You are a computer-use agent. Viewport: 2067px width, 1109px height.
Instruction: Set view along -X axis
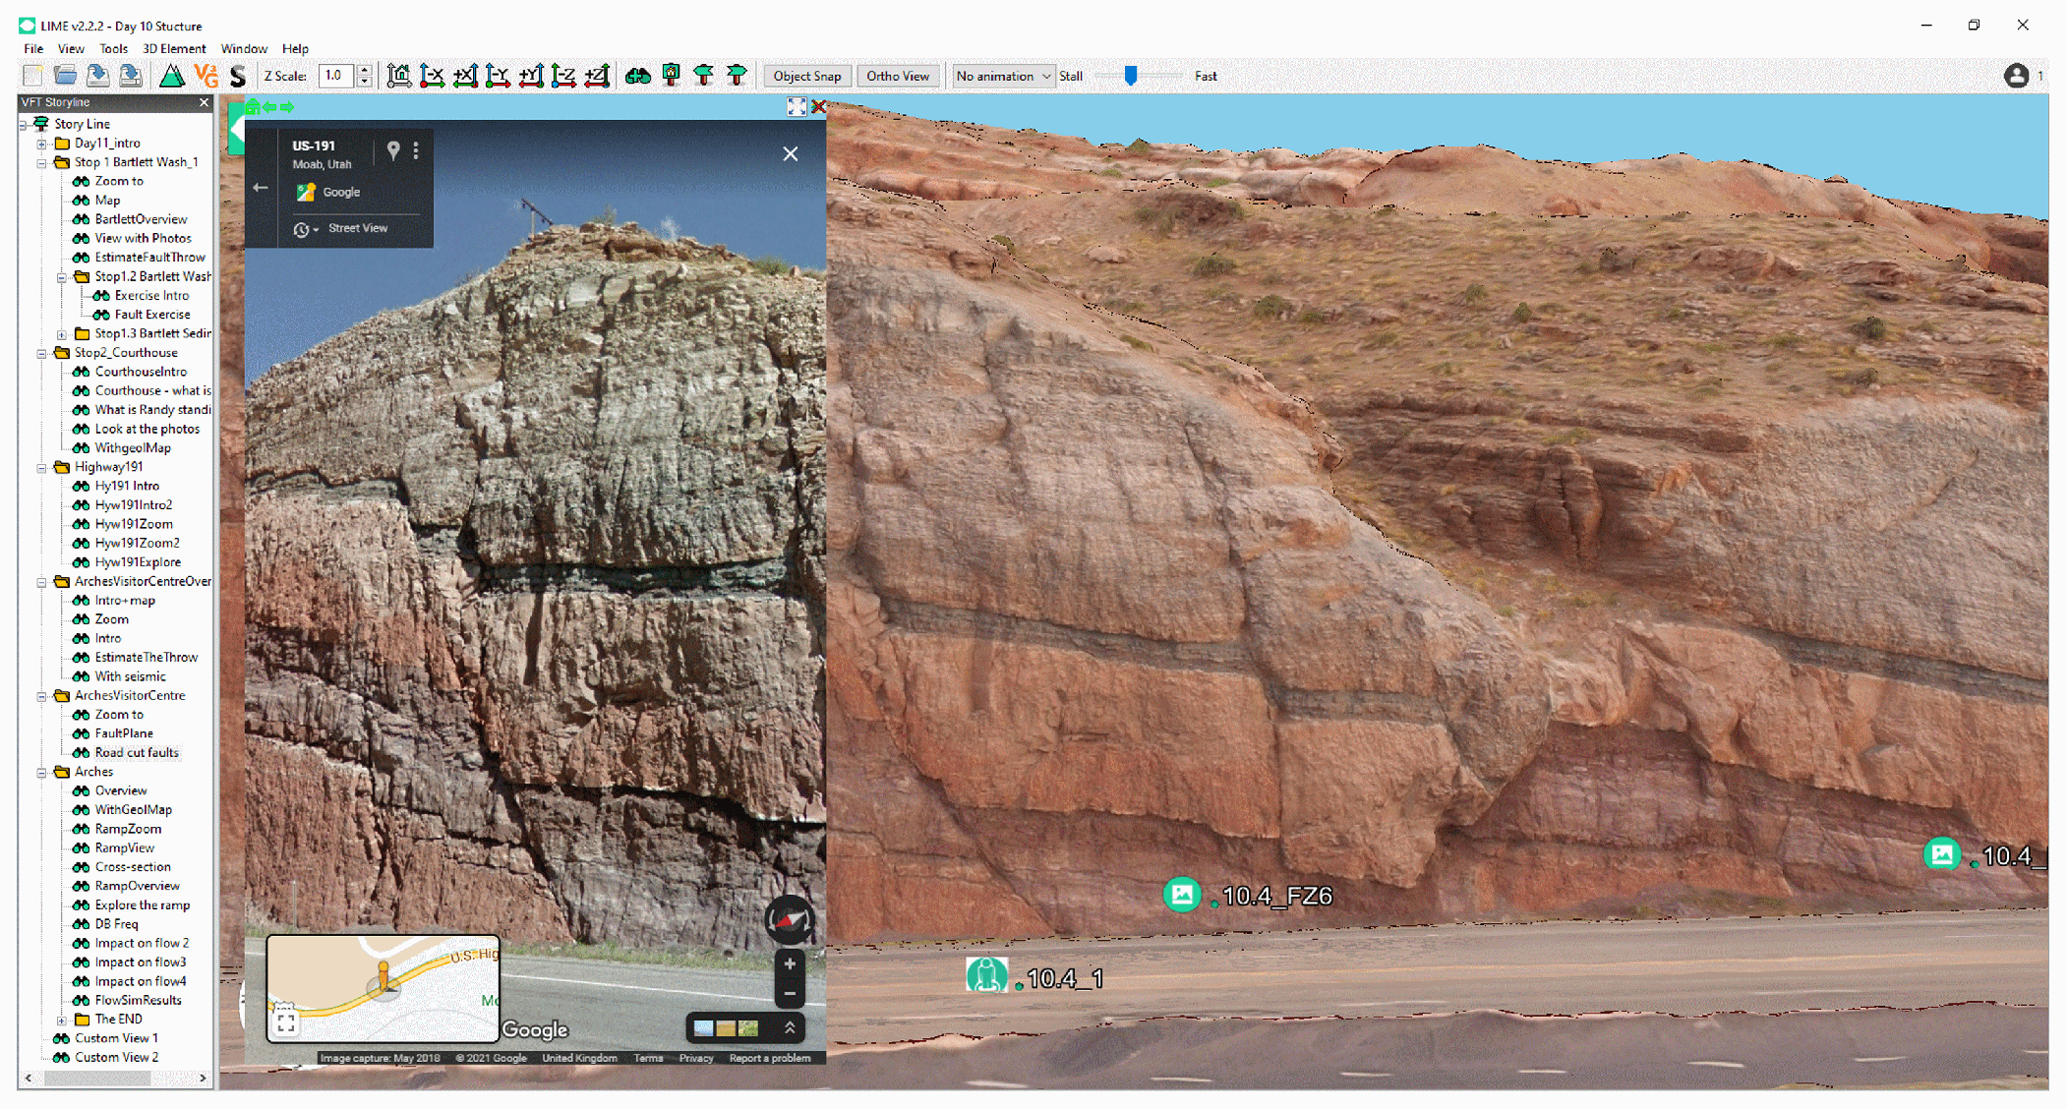pos(432,76)
